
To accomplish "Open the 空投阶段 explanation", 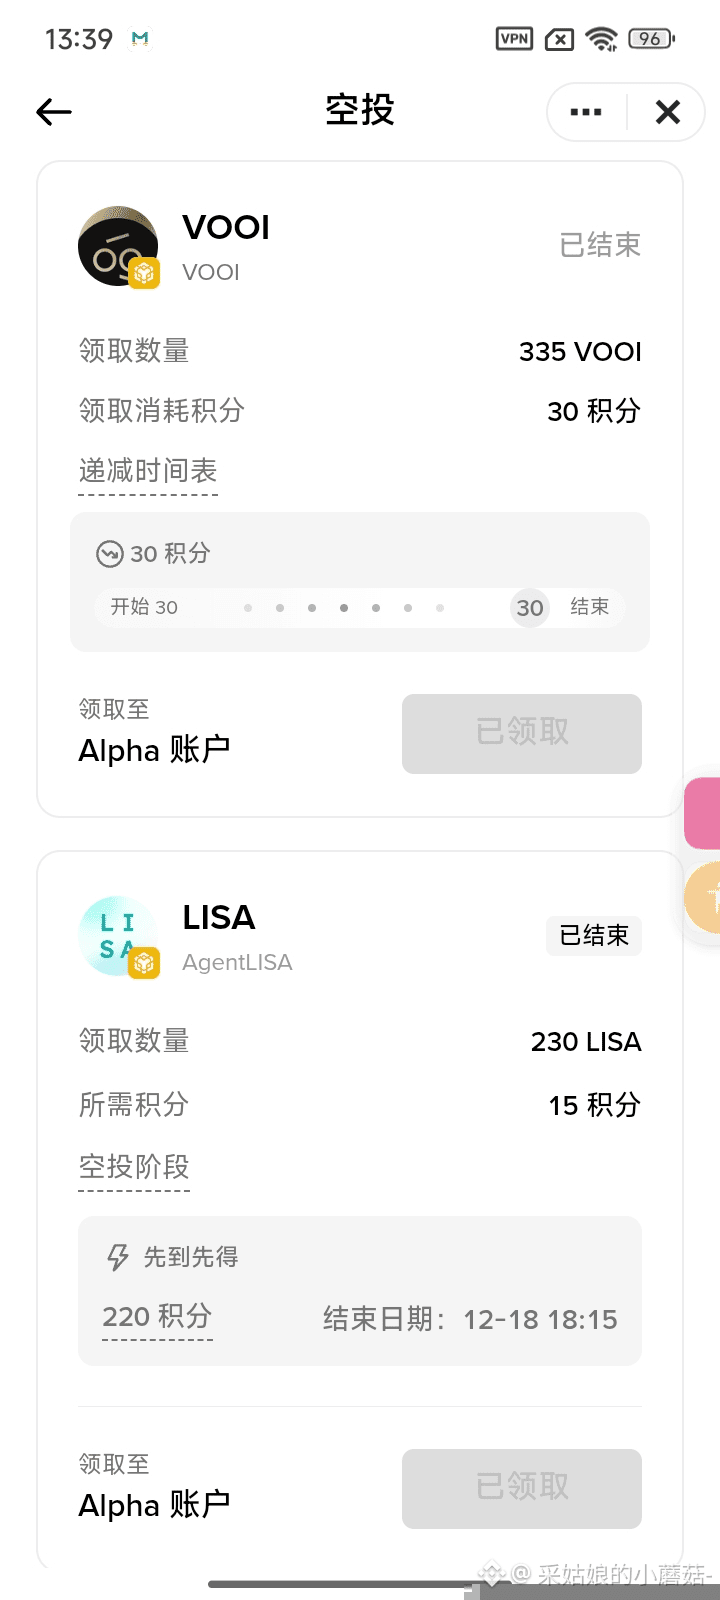I will click(134, 1167).
